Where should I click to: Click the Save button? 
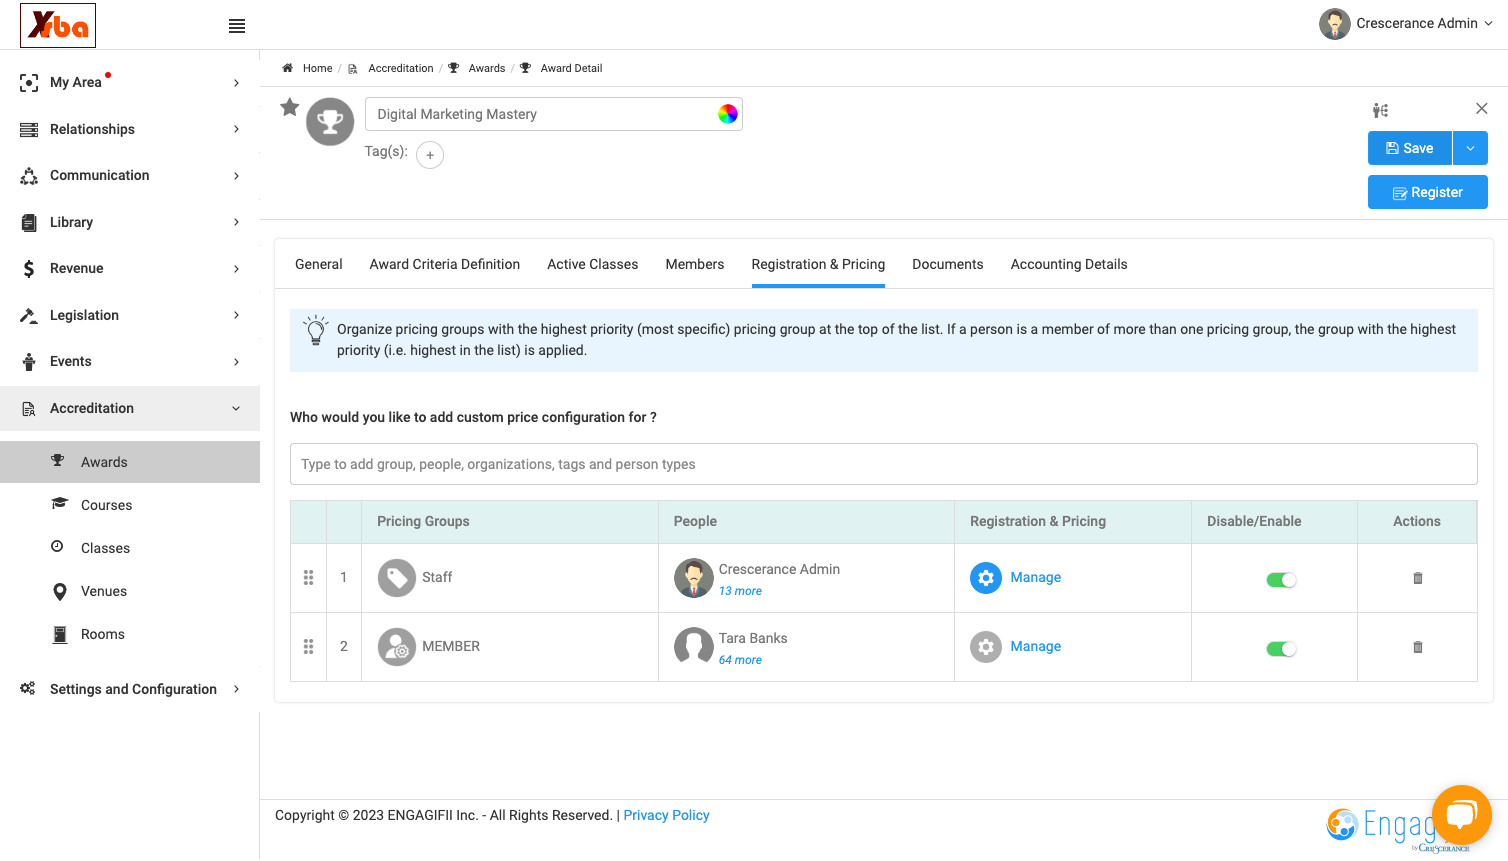point(1410,148)
